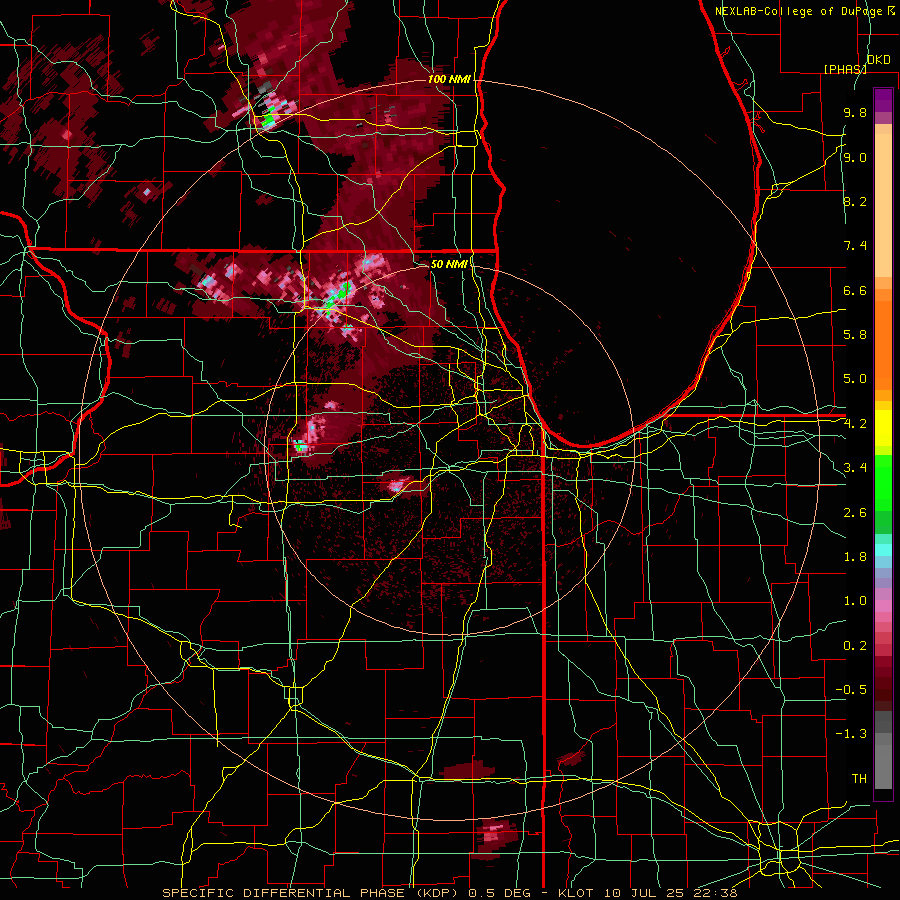
Task: Click the 8.2 scale value
Action: 855,201
